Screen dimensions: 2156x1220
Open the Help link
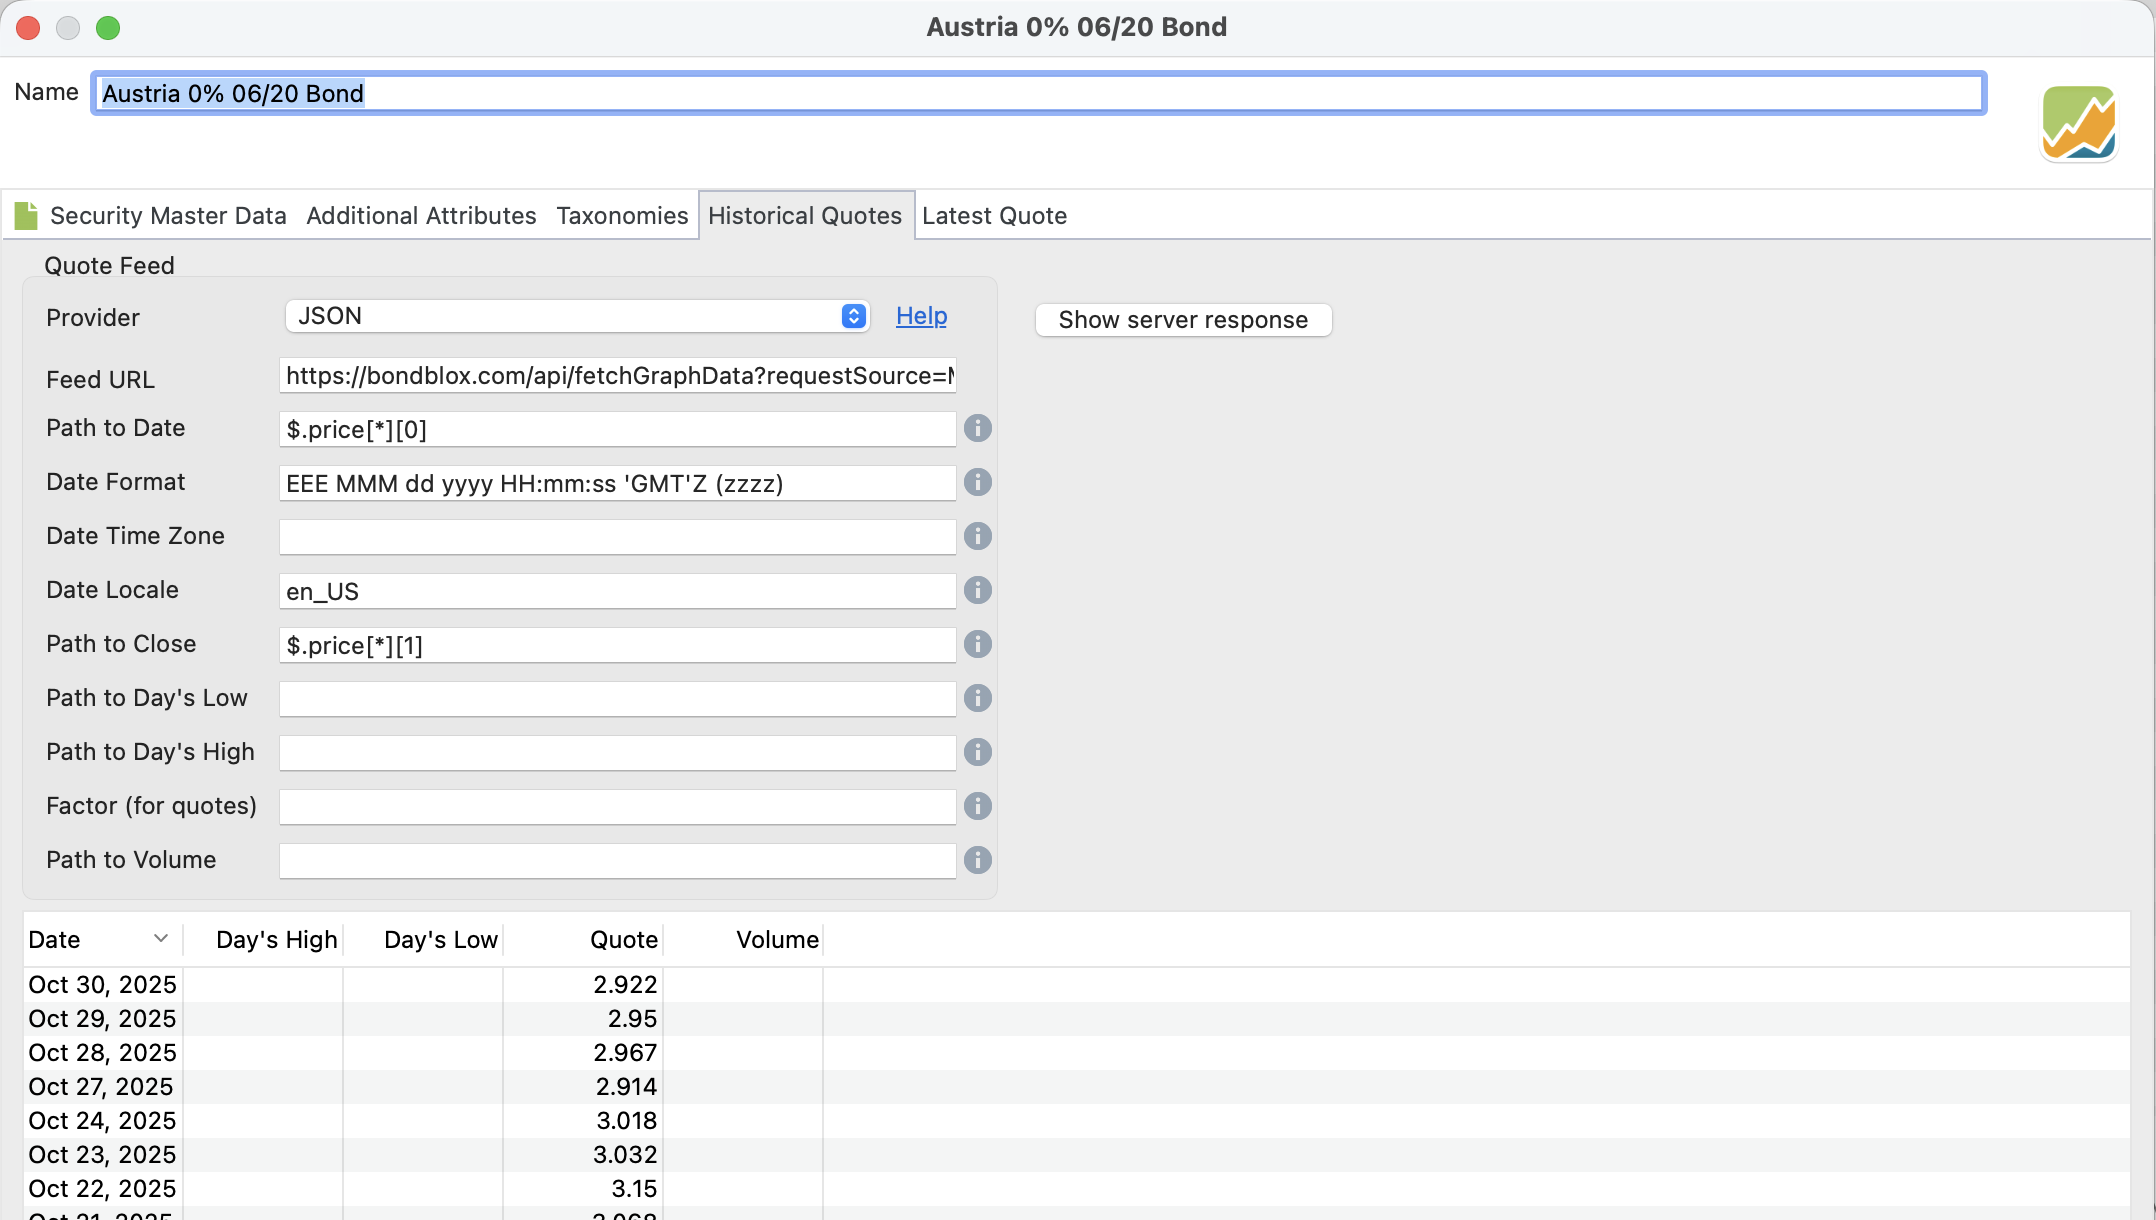[921, 317]
